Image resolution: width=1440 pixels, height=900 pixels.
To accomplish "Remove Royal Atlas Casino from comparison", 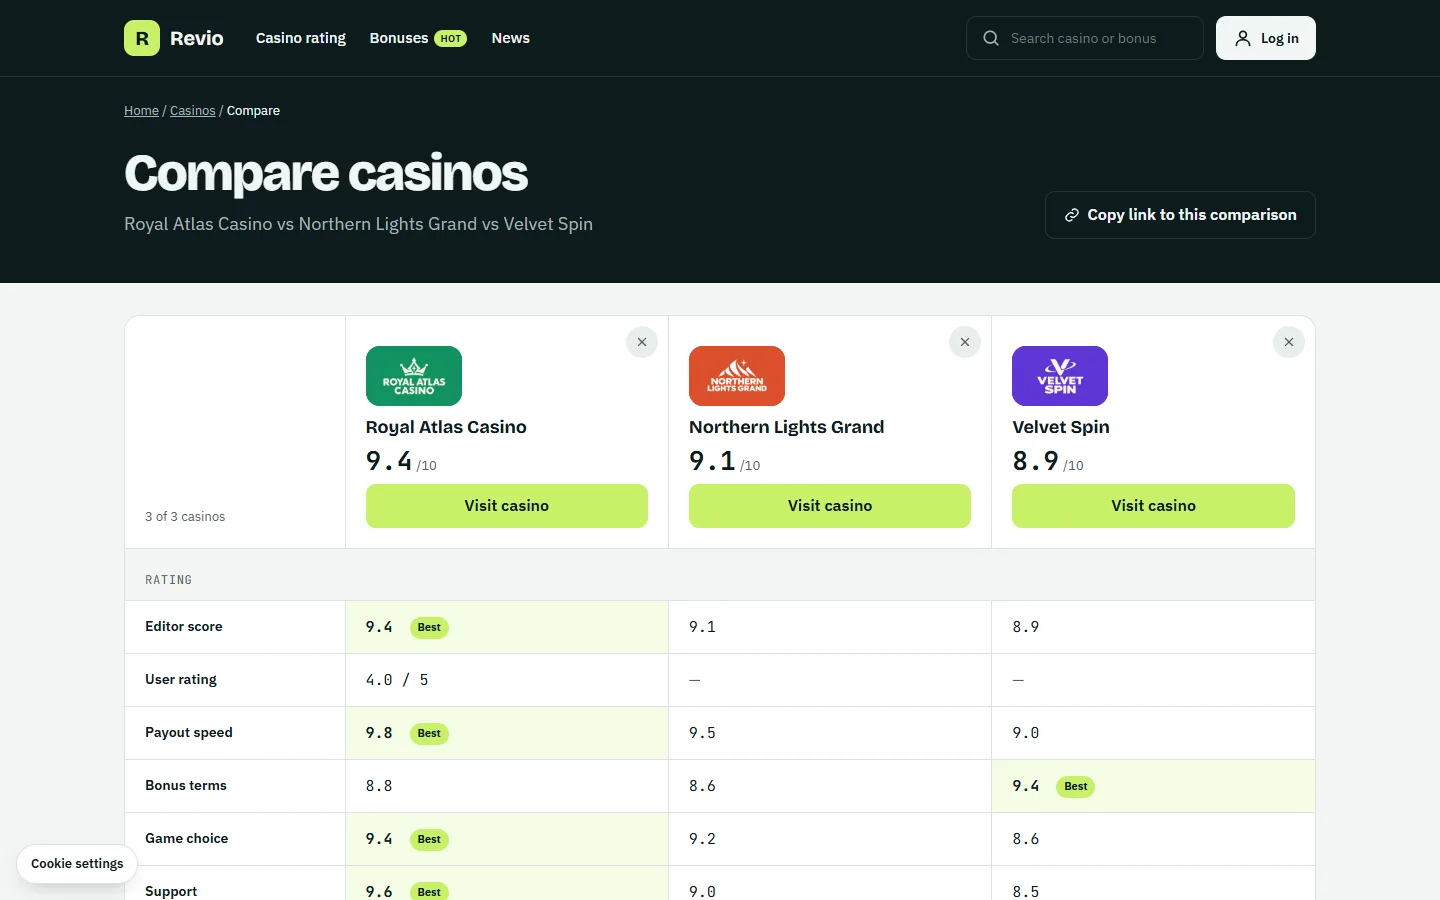I will [642, 342].
